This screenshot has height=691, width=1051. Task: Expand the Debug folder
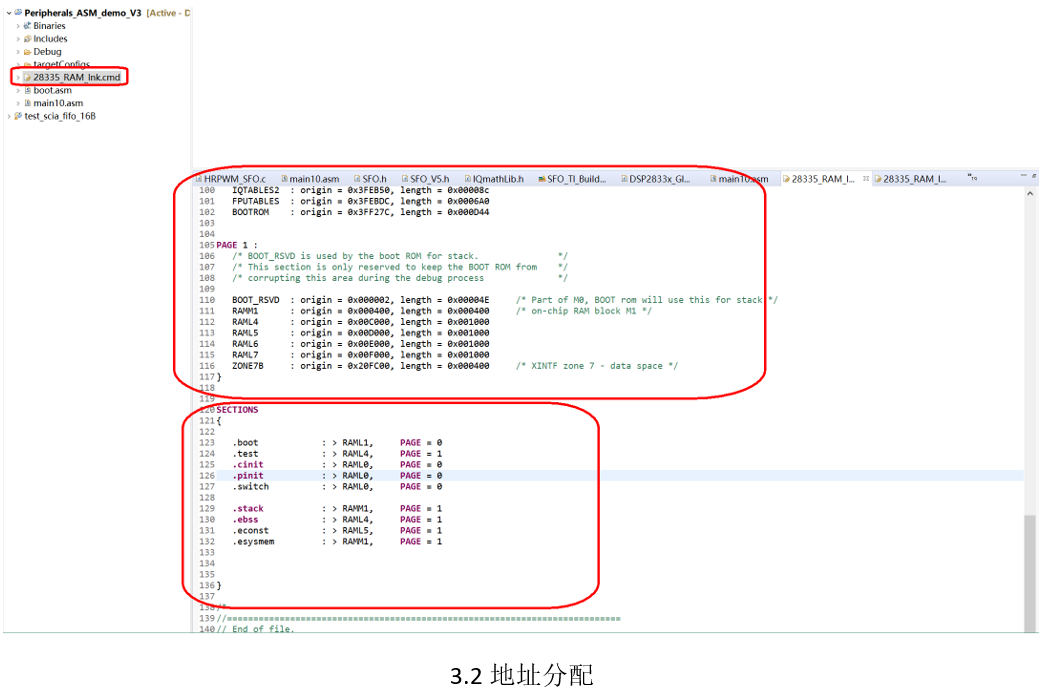[x=18, y=52]
